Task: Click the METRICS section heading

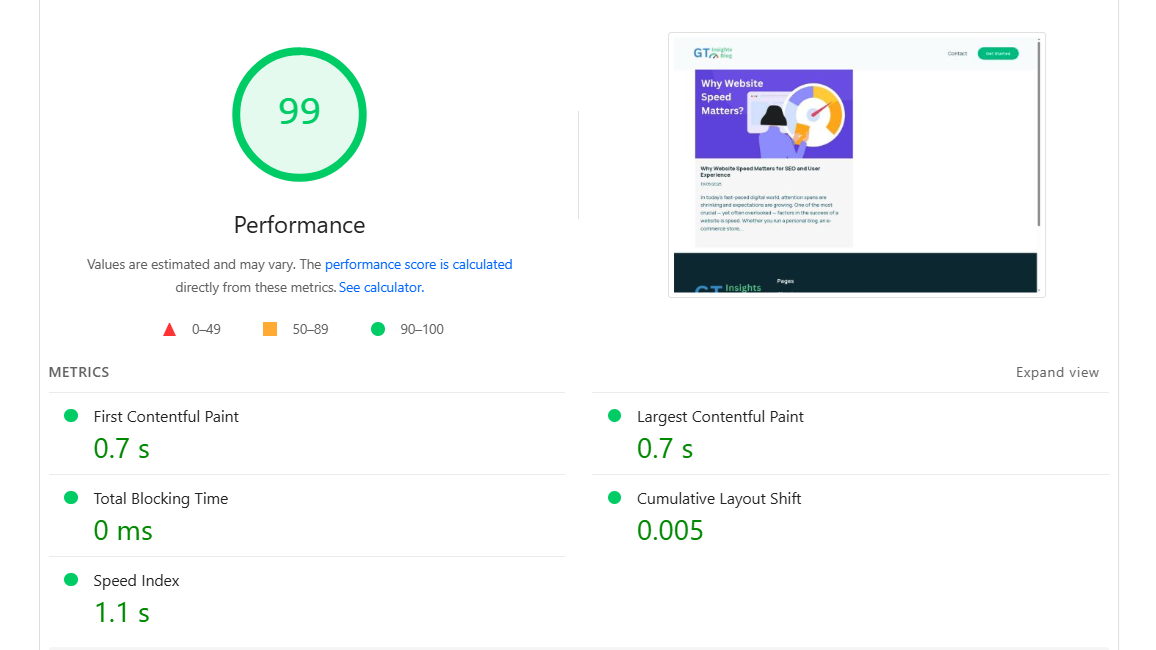Action: 79,372
